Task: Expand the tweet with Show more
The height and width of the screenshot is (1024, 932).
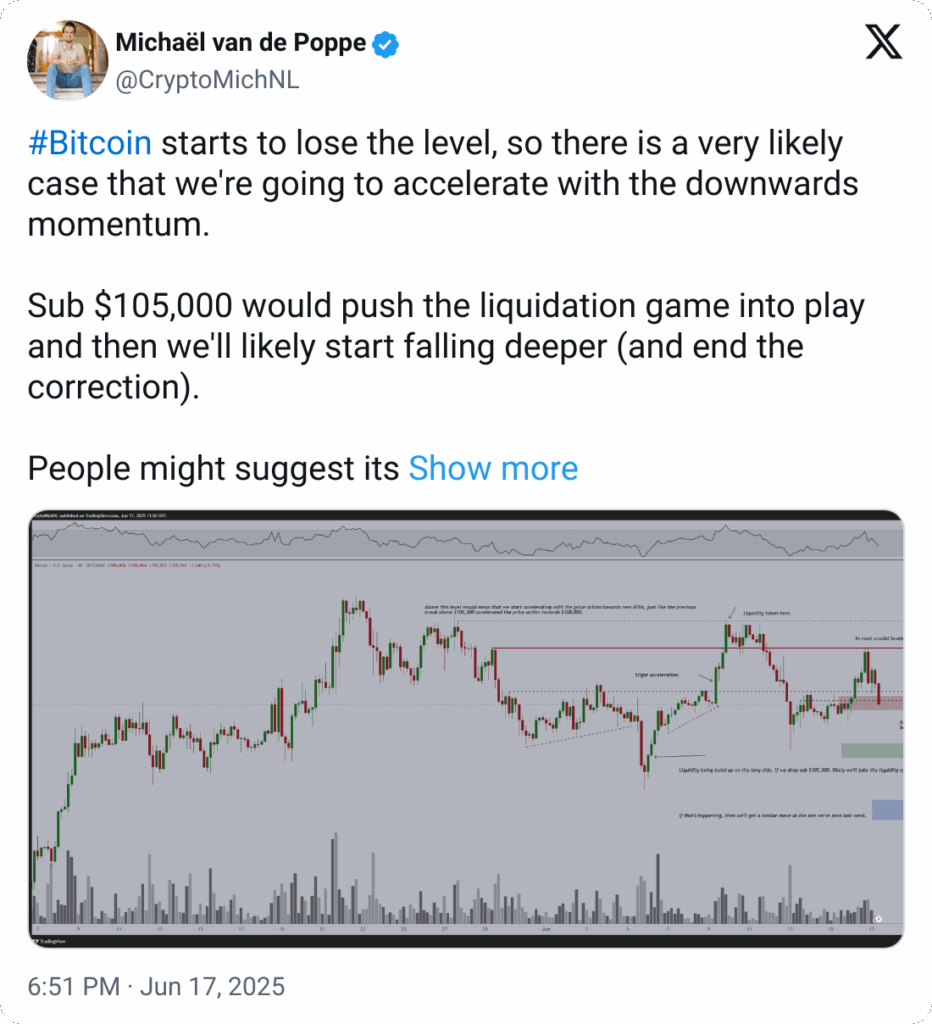Action: coord(493,468)
